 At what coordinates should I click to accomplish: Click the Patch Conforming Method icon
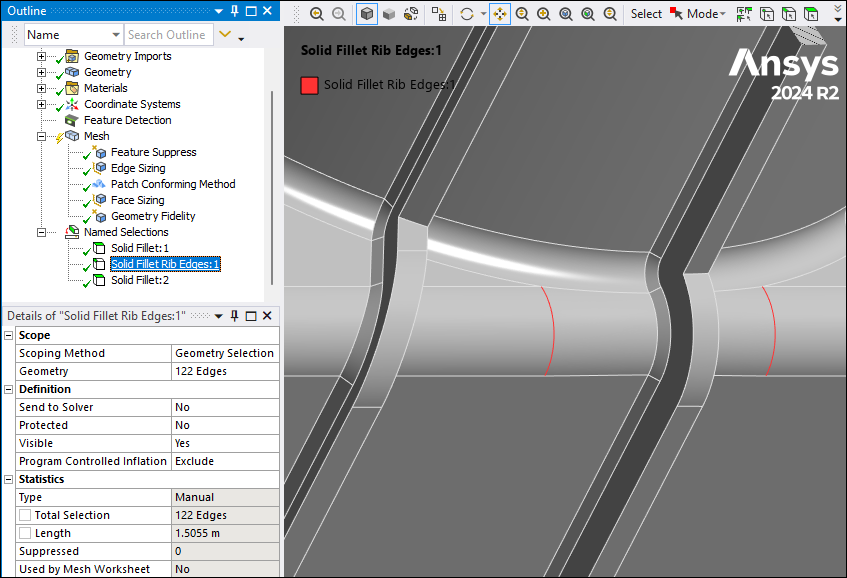98,184
